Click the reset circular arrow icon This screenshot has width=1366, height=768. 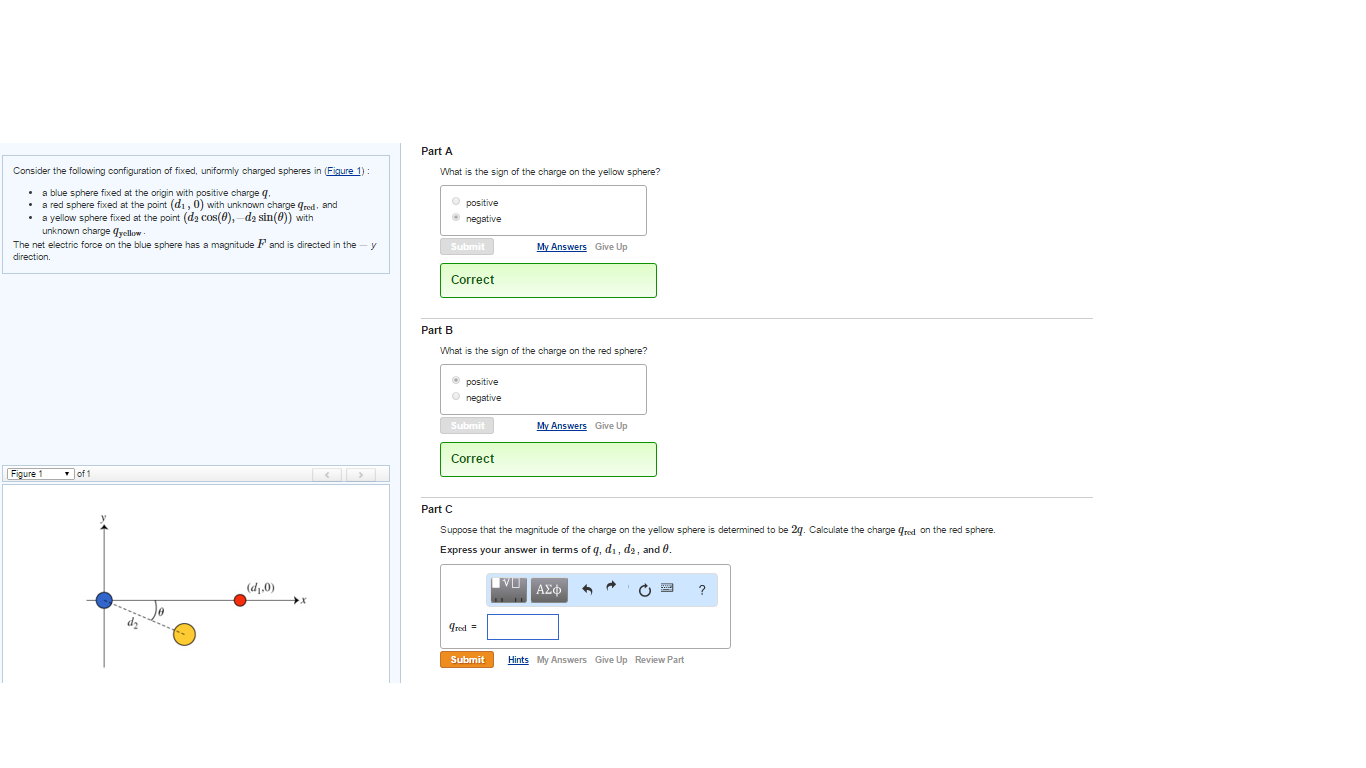click(x=643, y=589)
